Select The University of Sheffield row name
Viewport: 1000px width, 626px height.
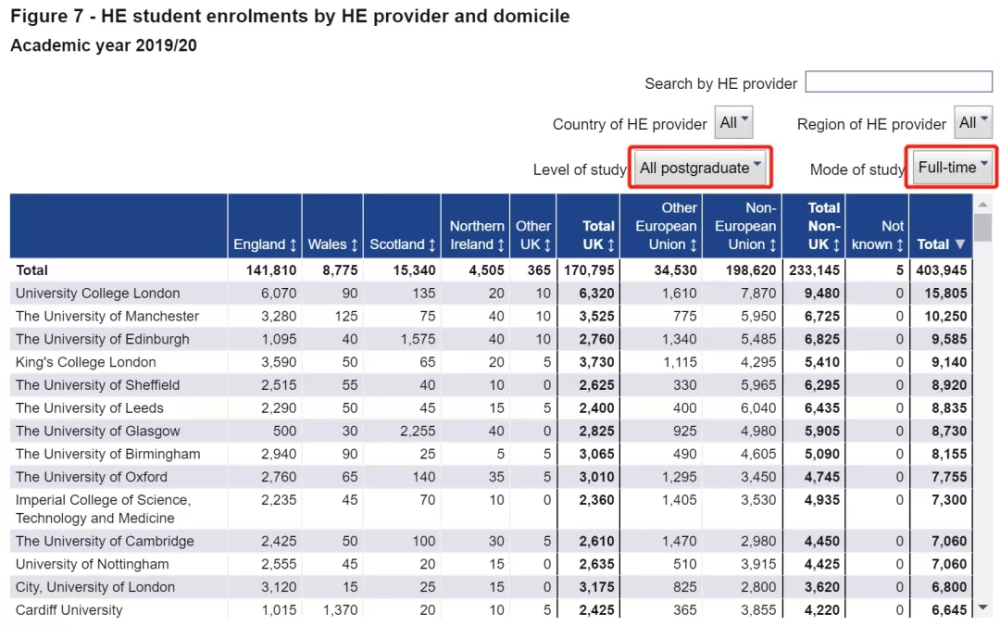point(98,385)
